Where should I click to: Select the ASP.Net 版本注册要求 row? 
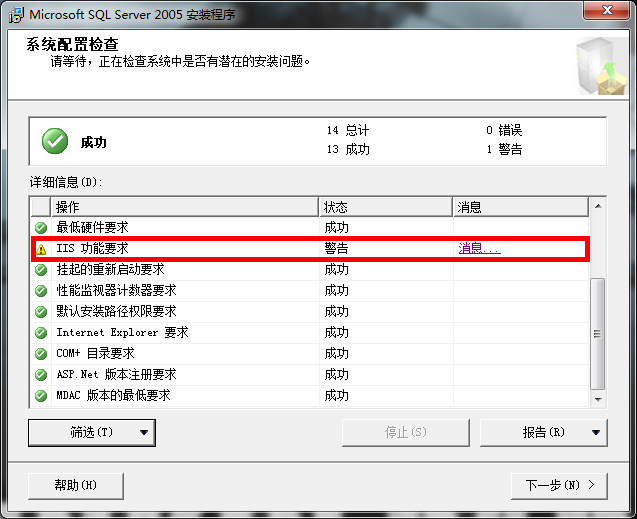coord(310,374)
